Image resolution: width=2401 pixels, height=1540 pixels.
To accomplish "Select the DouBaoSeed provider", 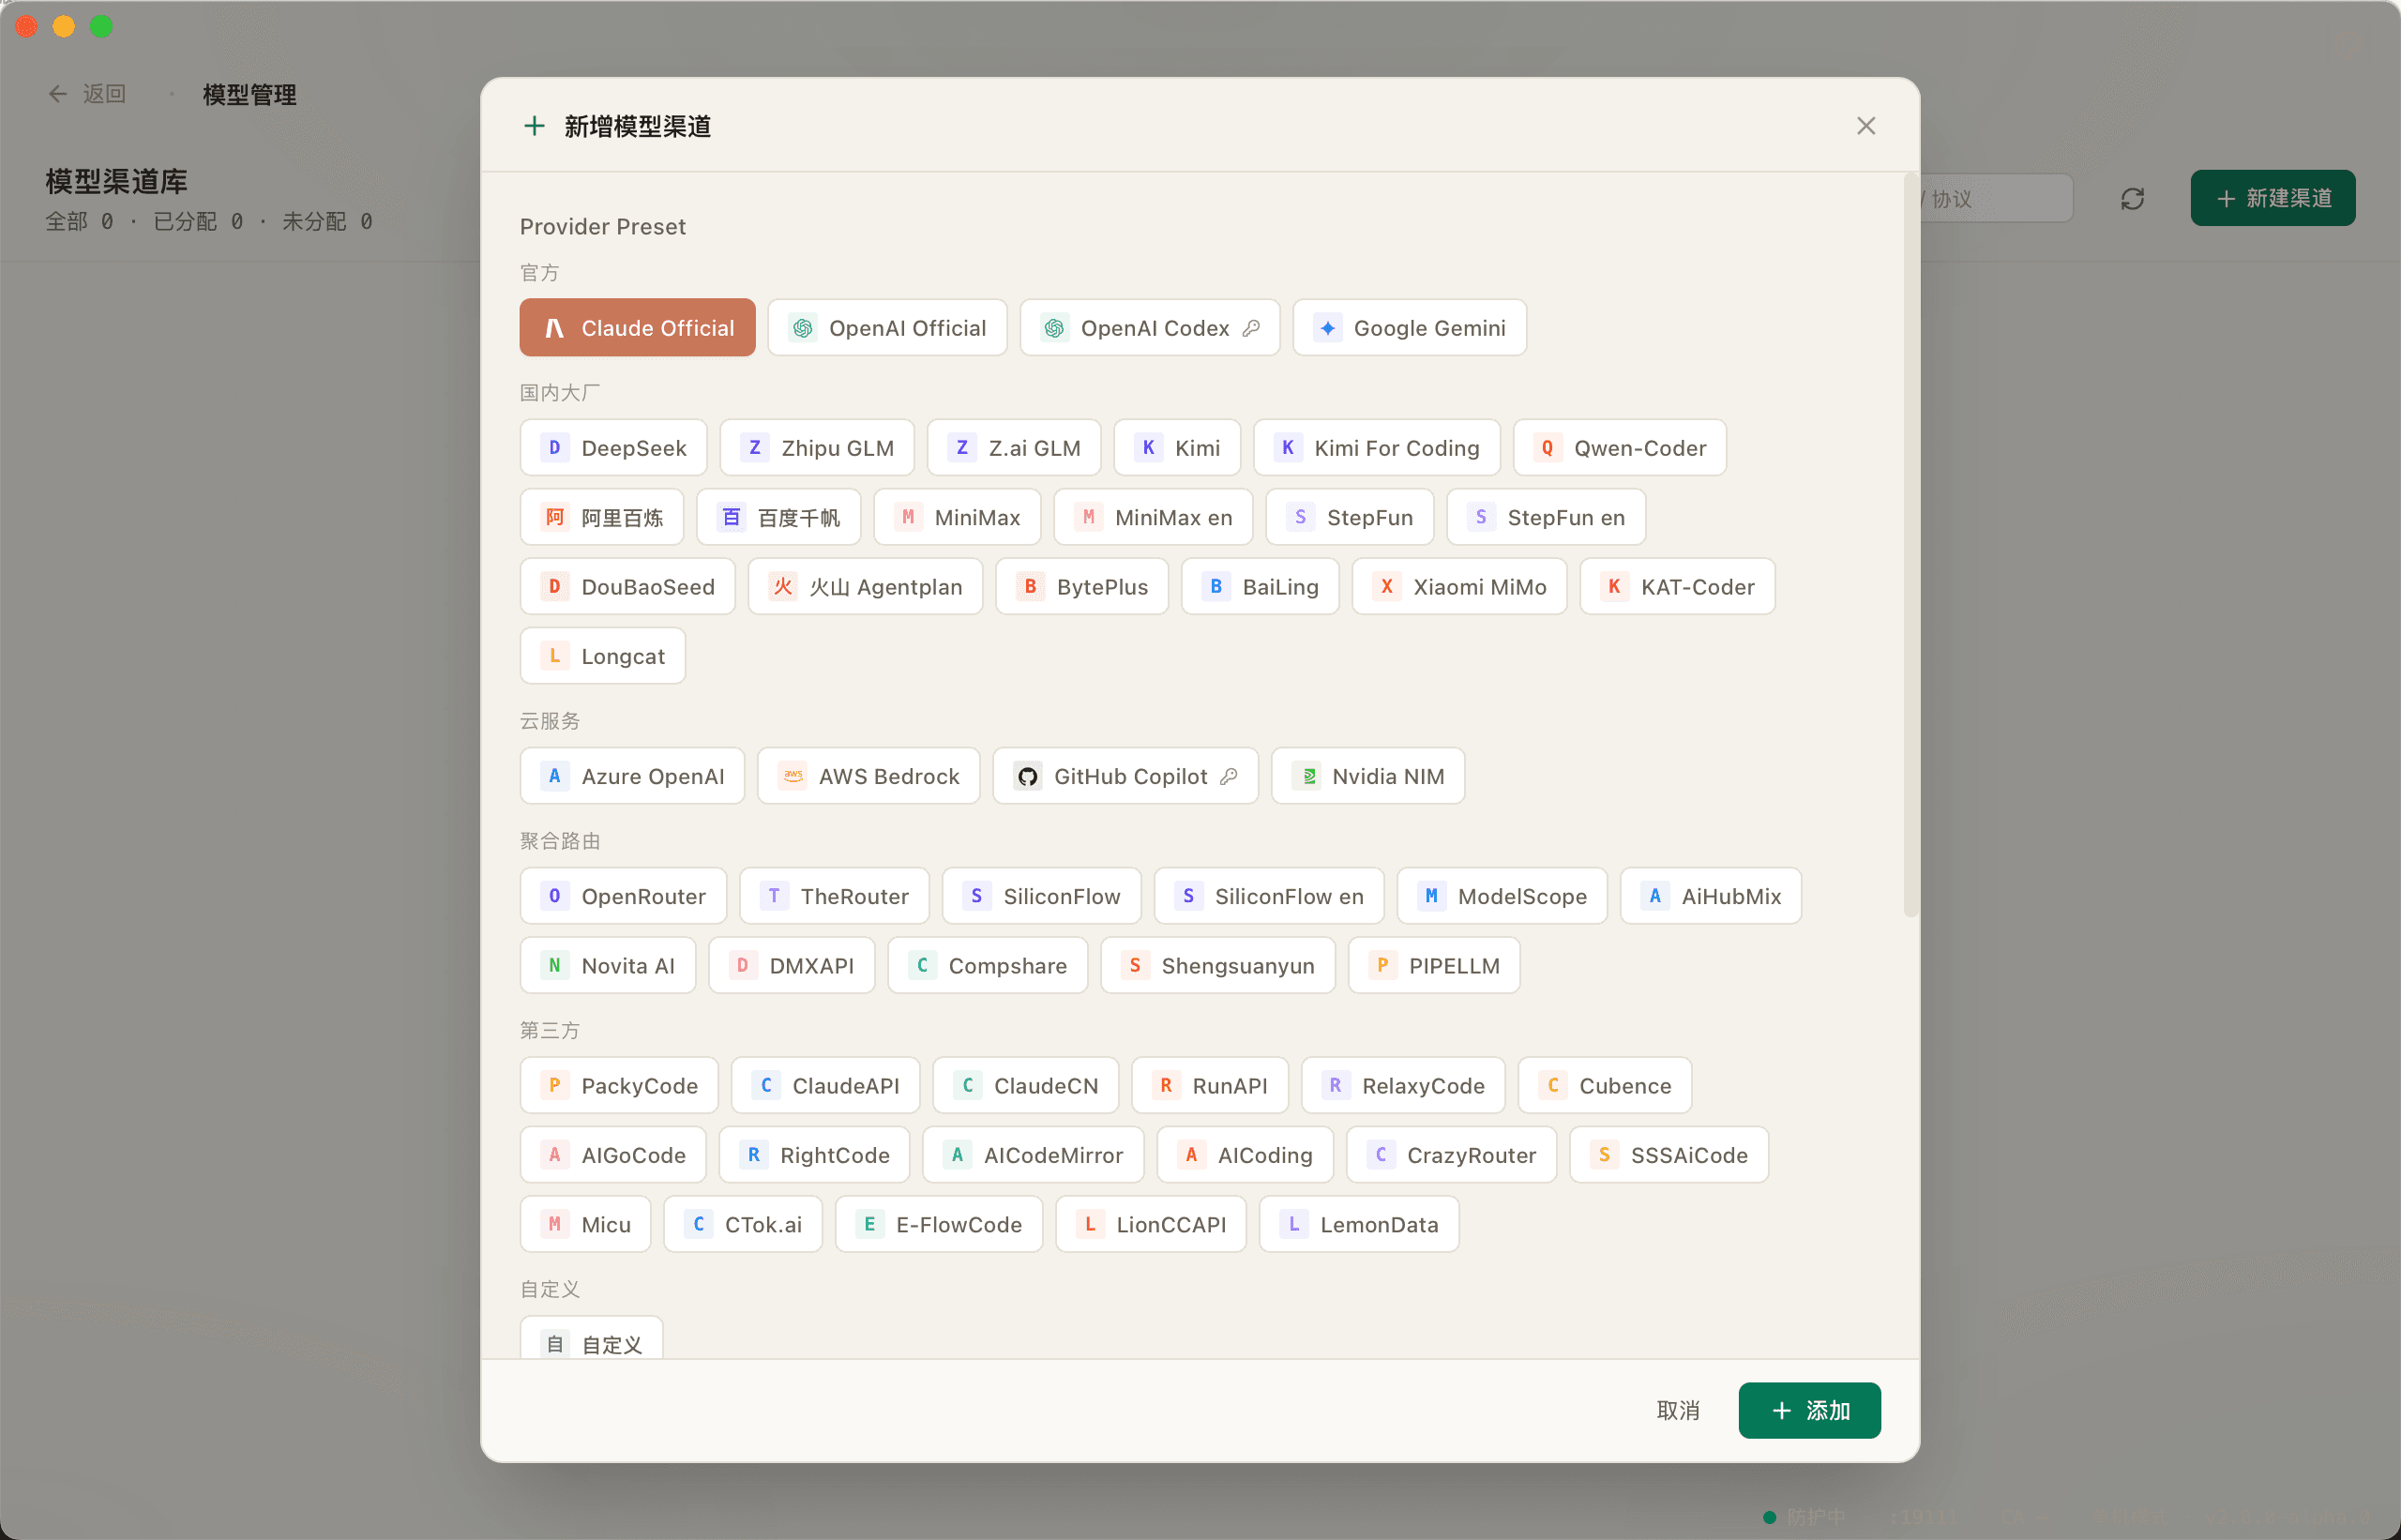I will click(627, 587).
